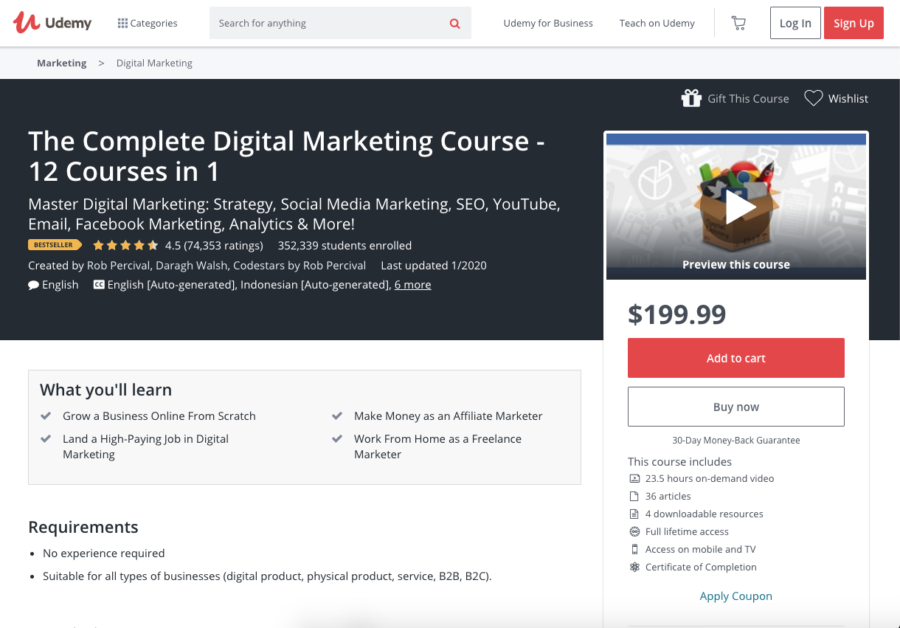The width and height of the screenshot is (900, 628).
Task: Go to Teach on Udemy
Action: coord(657,23)
